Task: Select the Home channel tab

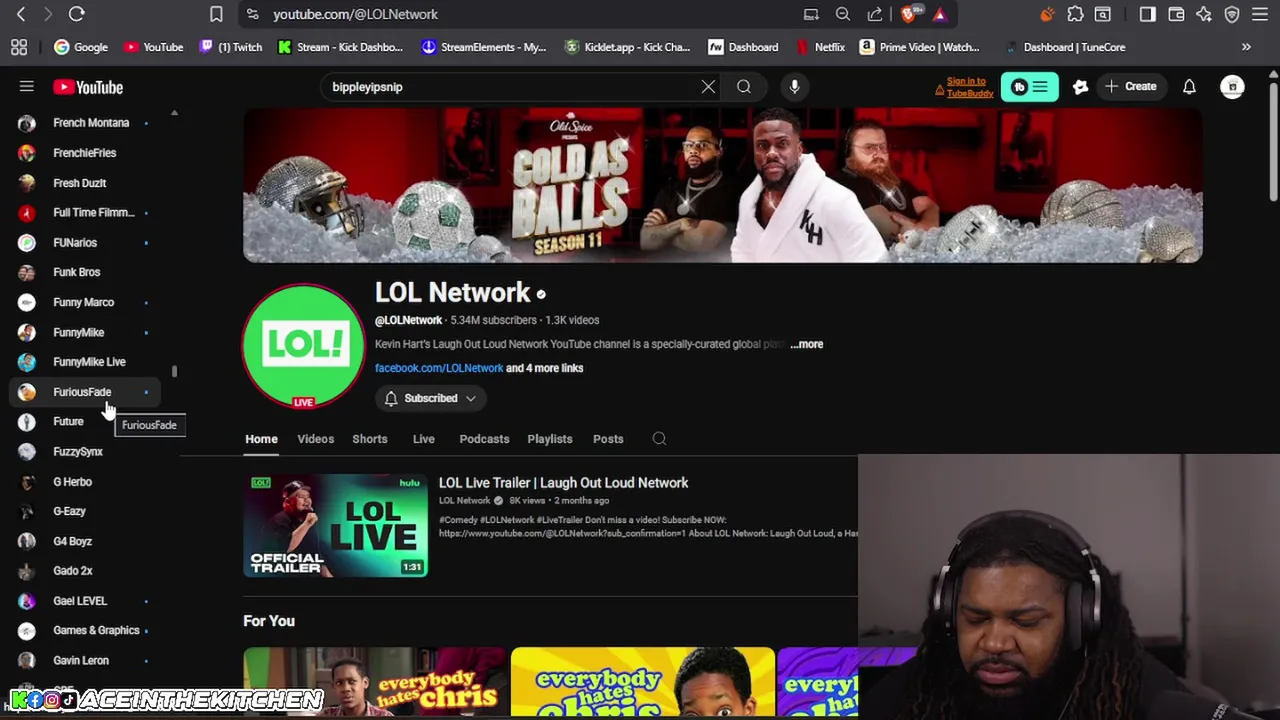Action: pos(261,439)
